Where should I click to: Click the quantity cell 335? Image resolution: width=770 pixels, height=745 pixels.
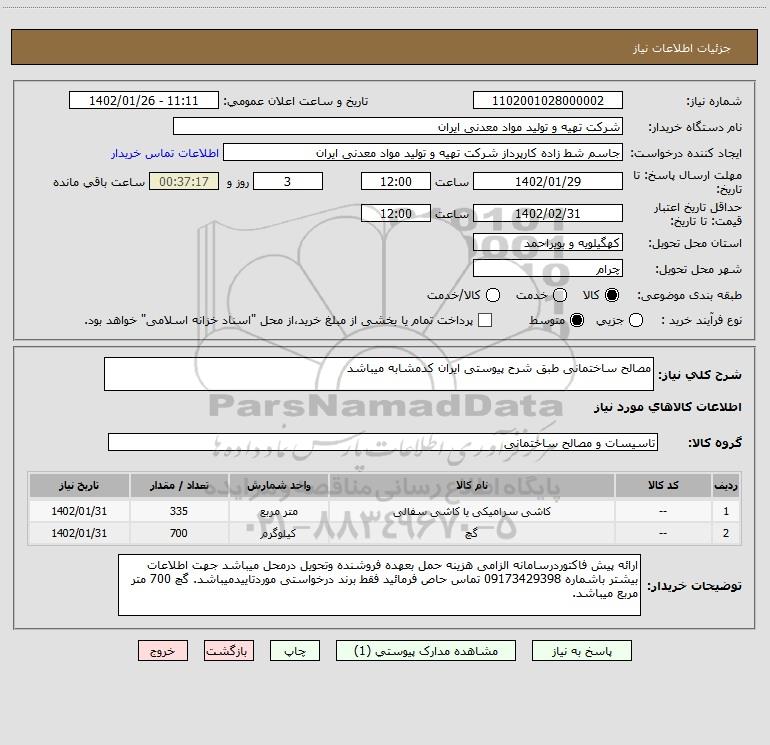pyautogui.click(x=179, y=511)
